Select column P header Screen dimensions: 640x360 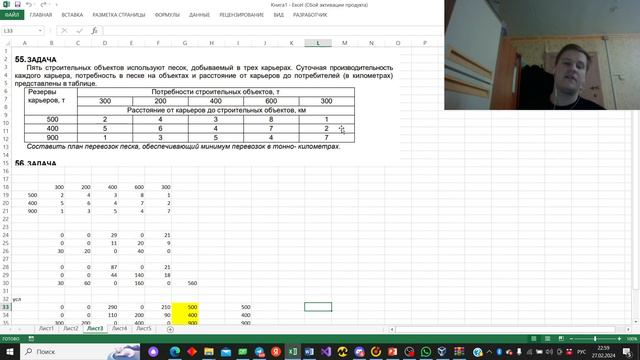click(424, 43)
